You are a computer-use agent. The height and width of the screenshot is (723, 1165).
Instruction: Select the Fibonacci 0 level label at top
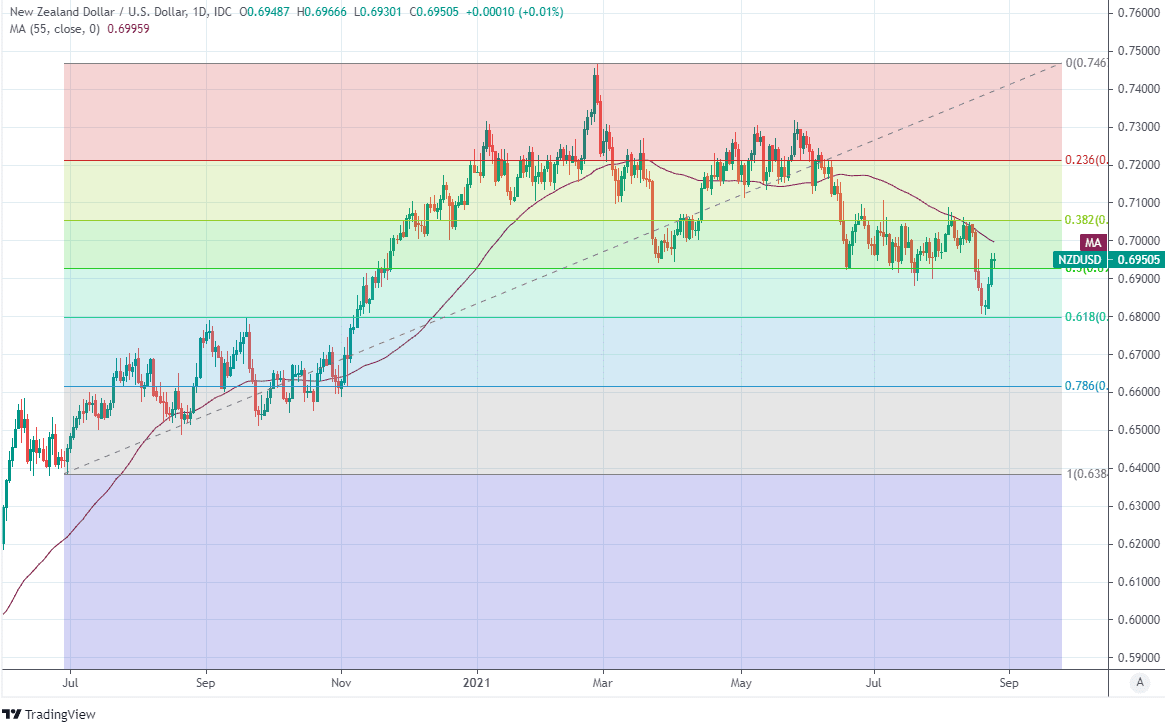click(x=1085, y=63)
